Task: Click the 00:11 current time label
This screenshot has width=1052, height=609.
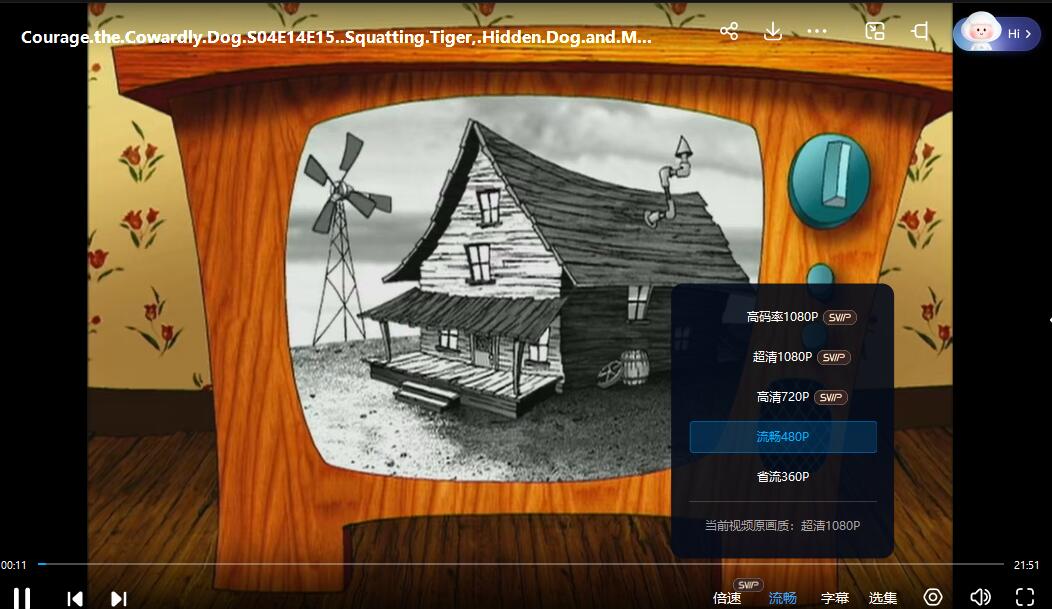Action: pos(13,565)
